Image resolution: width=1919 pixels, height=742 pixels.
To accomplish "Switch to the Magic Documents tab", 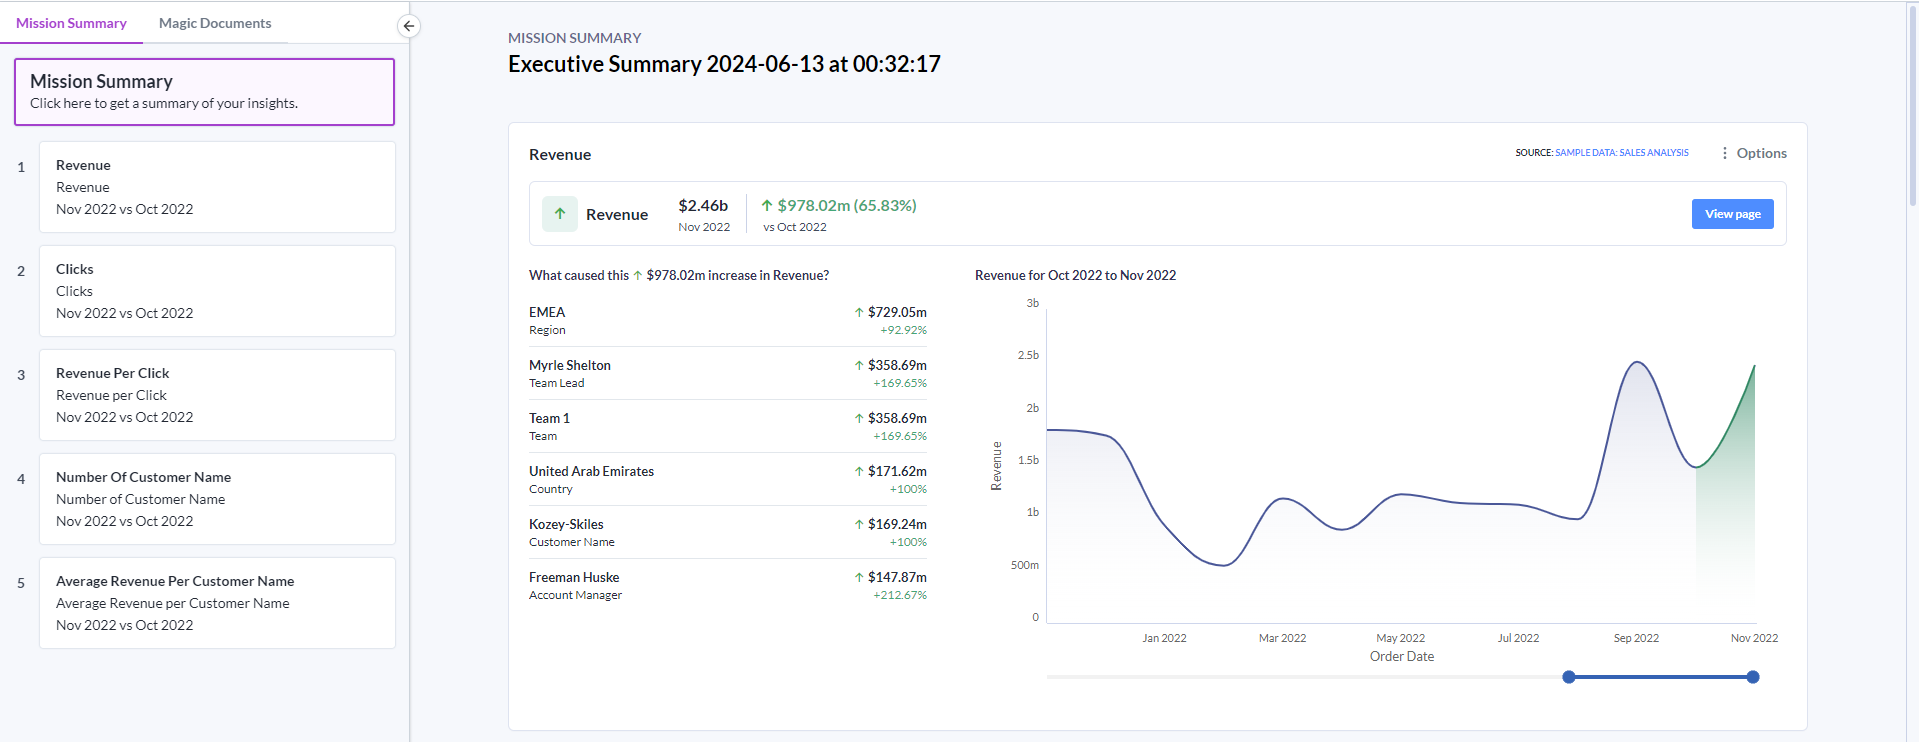I will [x=215, y=23].
